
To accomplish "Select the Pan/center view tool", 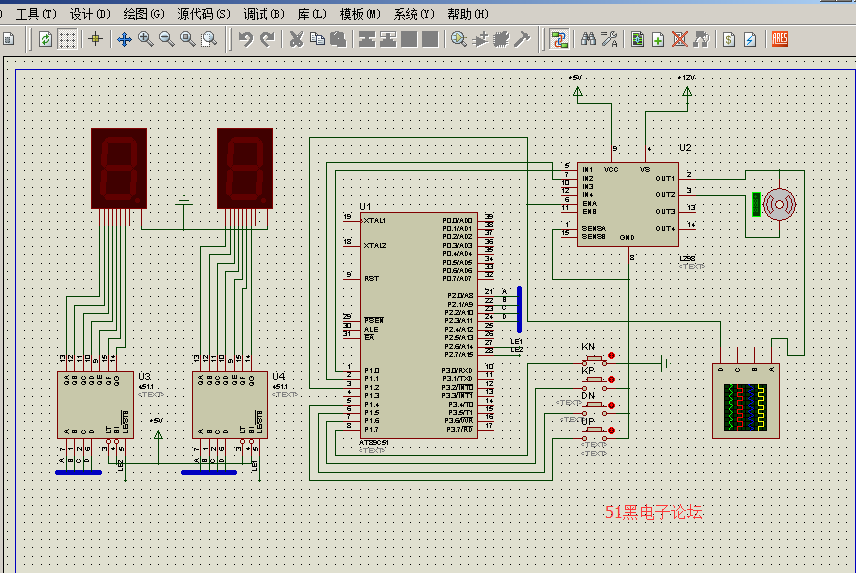I will [125, 39].
